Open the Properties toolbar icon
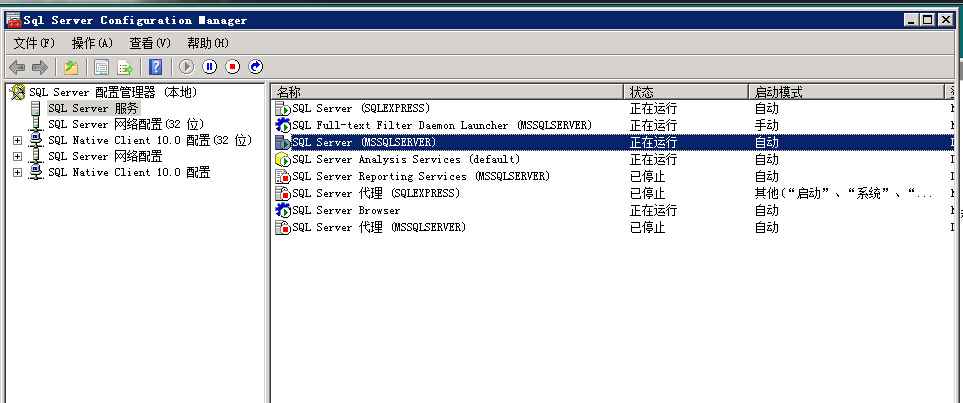 [101, 67]
